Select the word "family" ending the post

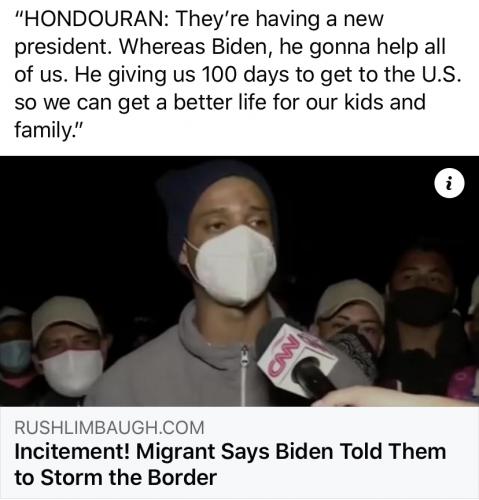pos(41,129)
